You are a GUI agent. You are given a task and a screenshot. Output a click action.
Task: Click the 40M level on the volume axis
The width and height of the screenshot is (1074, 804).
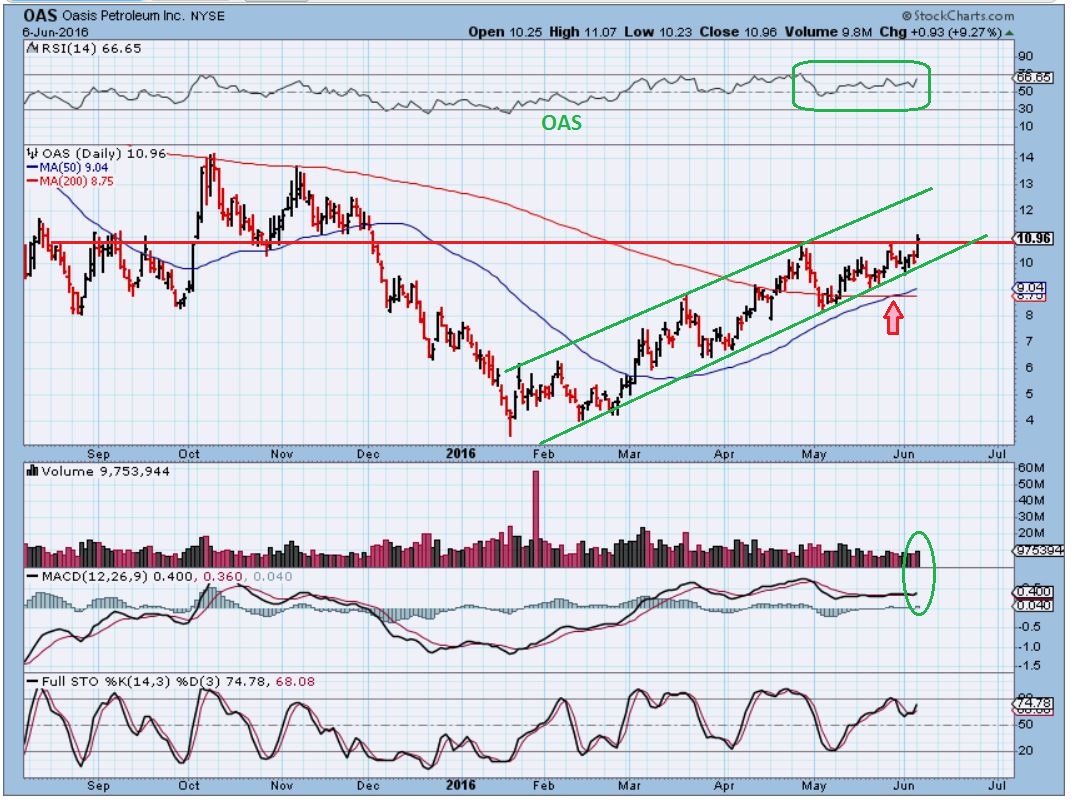pyautogui.click(x=1031, y=500)
